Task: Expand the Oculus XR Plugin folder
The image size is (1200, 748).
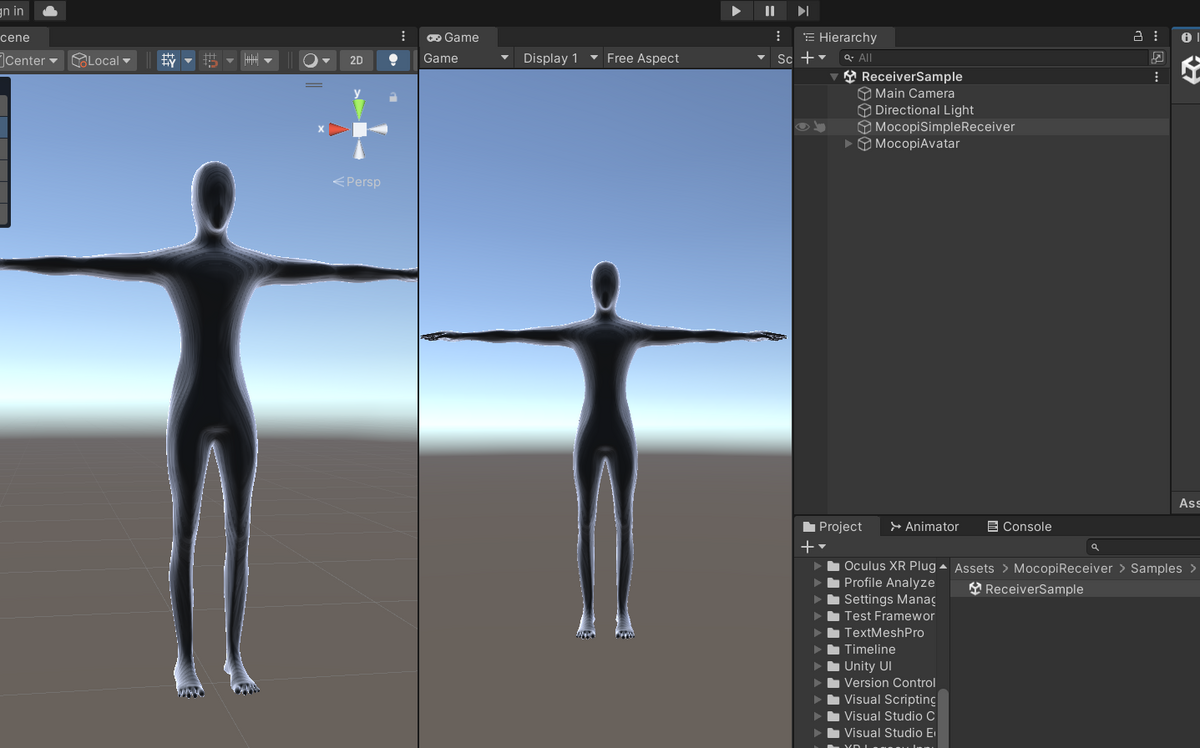Action: coord(818,566)
